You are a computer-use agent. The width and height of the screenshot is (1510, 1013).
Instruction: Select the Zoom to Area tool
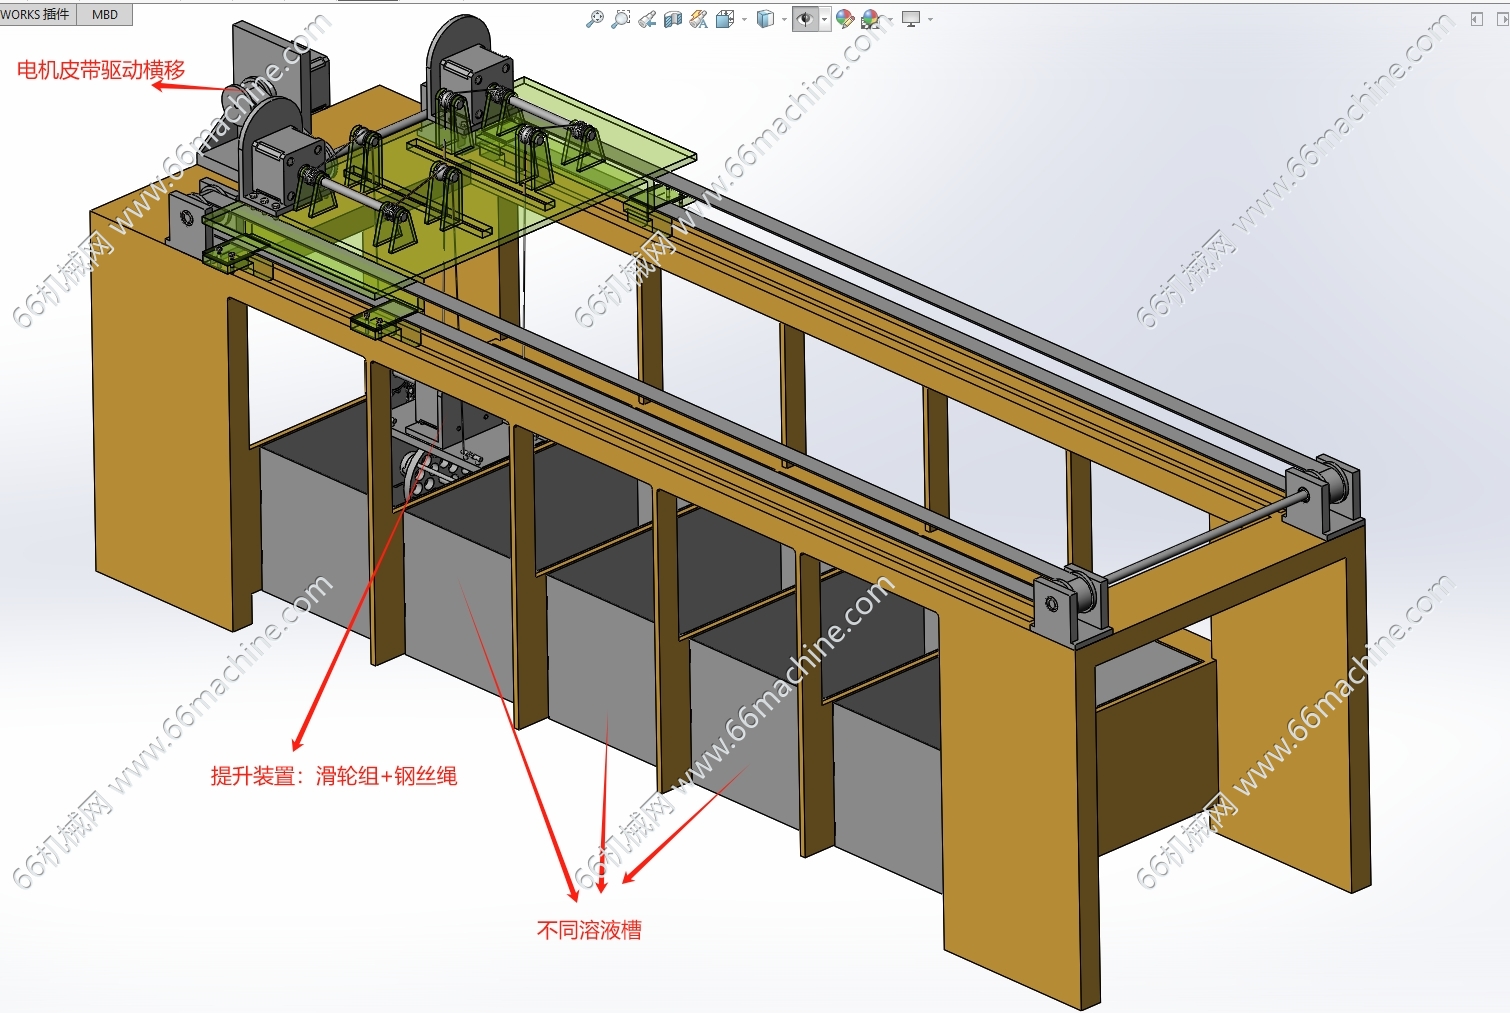click(621, 19)
